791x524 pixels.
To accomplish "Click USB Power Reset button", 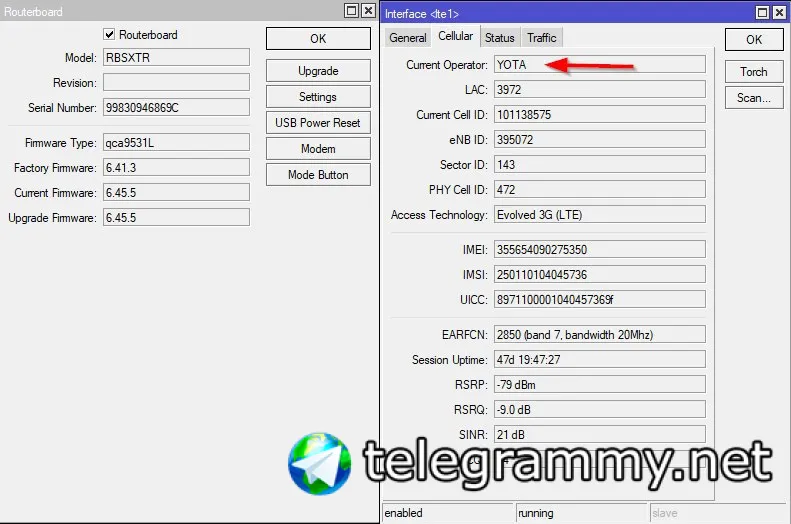I will [318, 123].
